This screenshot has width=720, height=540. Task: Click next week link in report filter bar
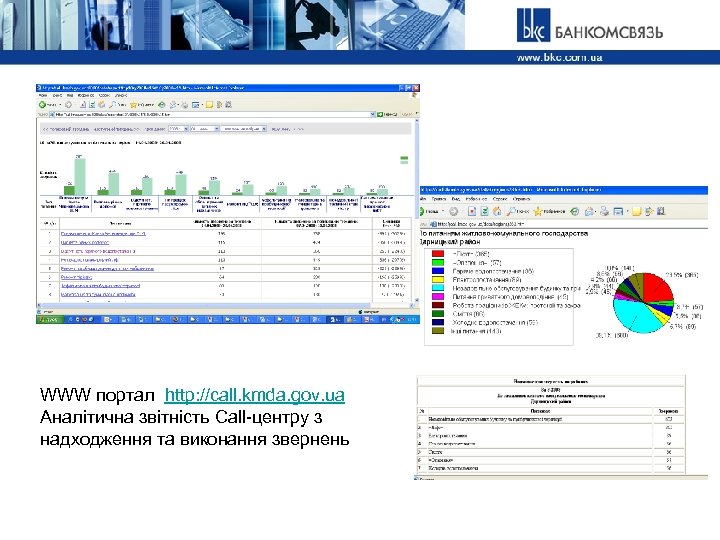(x=116, y=129)
